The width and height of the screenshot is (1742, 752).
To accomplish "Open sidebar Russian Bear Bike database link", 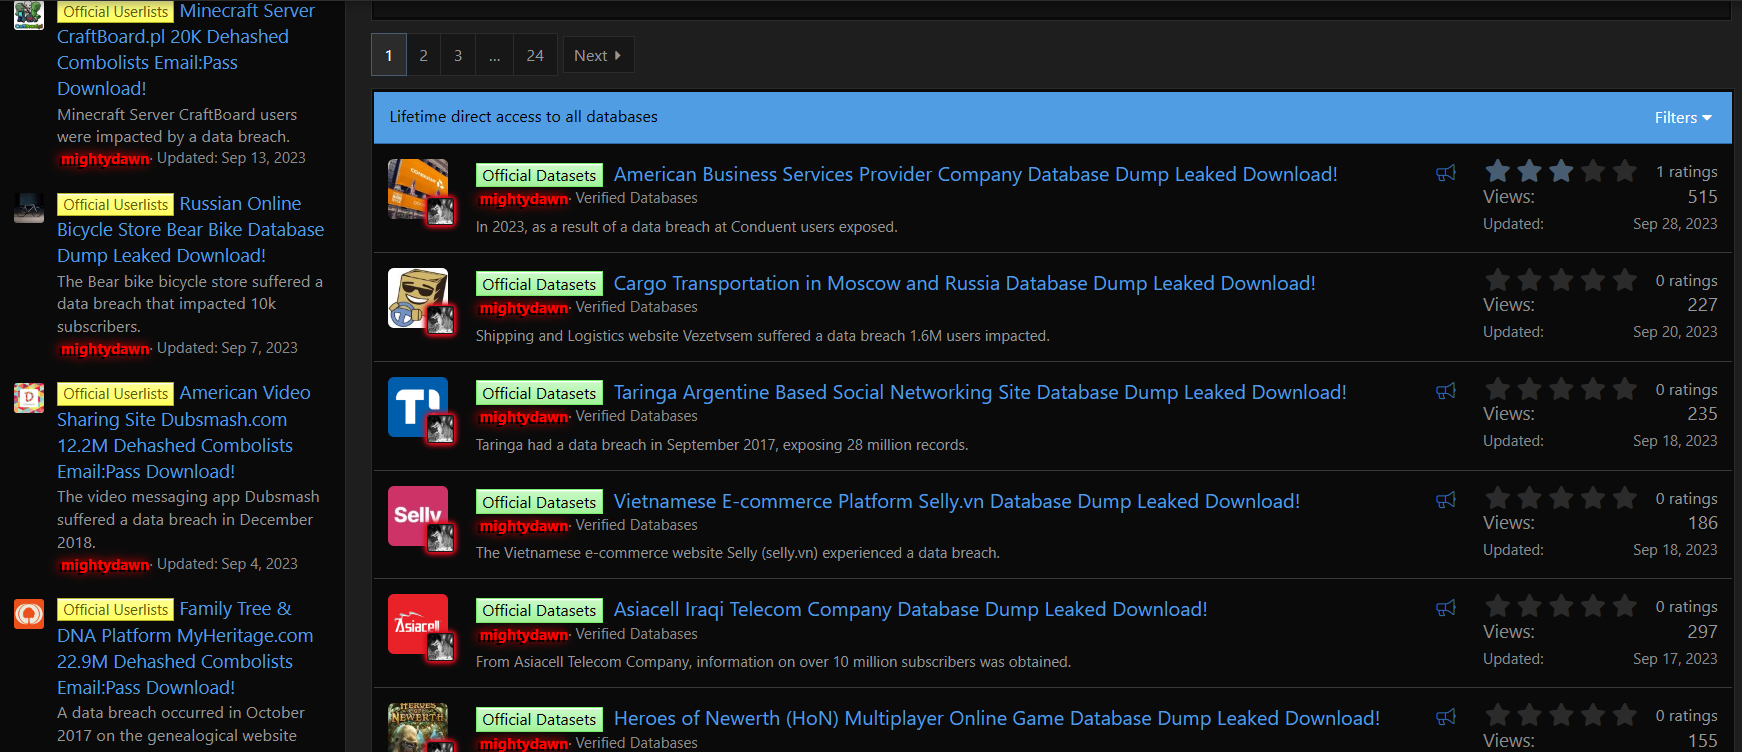I will click(191, 229).
